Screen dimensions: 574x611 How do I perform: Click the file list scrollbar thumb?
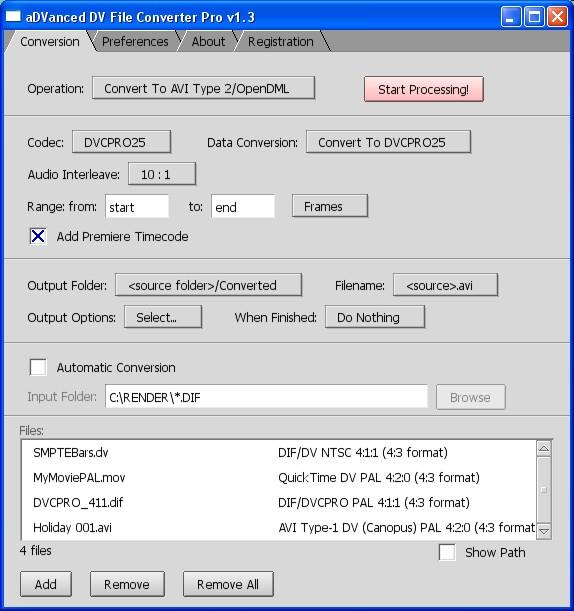(544, 490)
